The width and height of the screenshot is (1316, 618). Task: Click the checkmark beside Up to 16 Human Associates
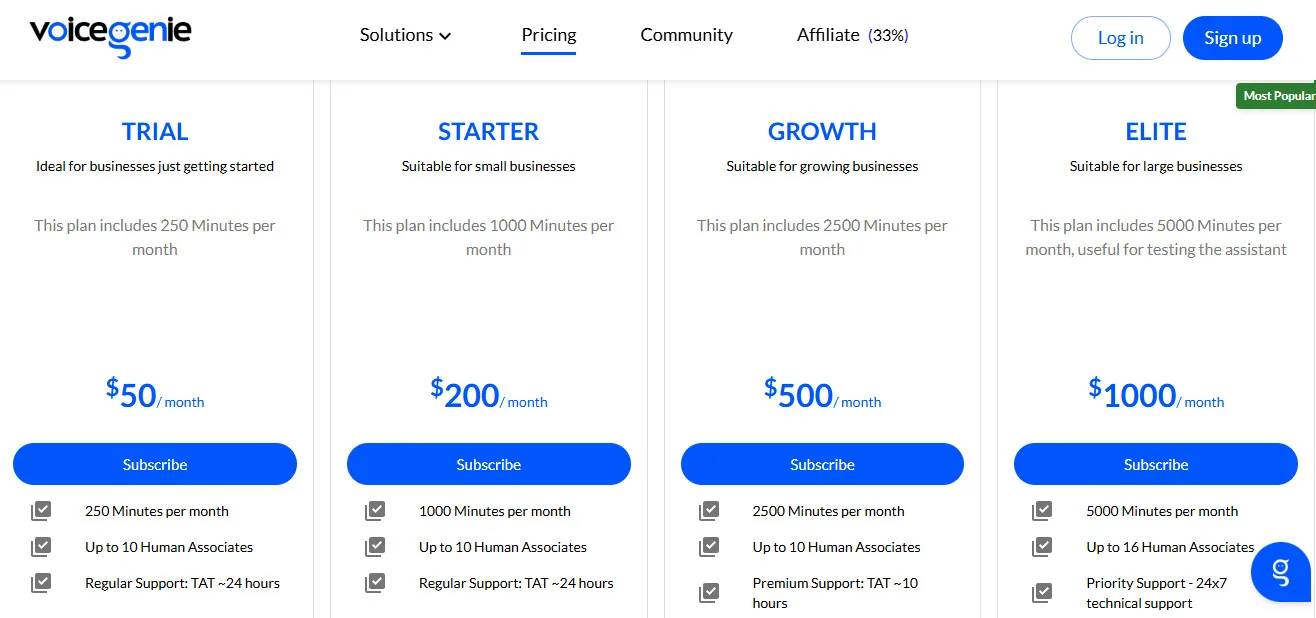(1042, 546)
